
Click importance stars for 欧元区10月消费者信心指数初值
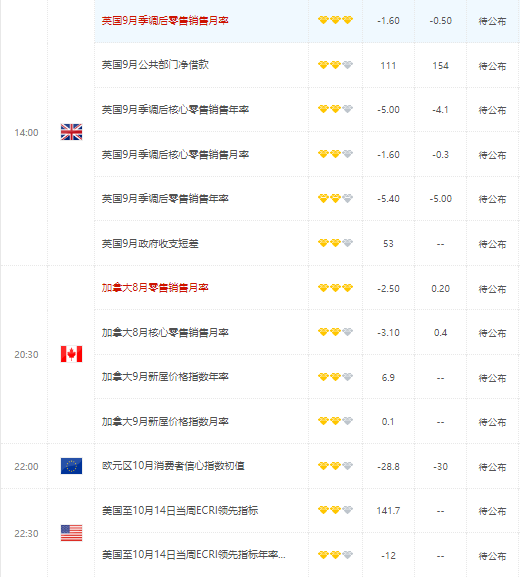335,466
